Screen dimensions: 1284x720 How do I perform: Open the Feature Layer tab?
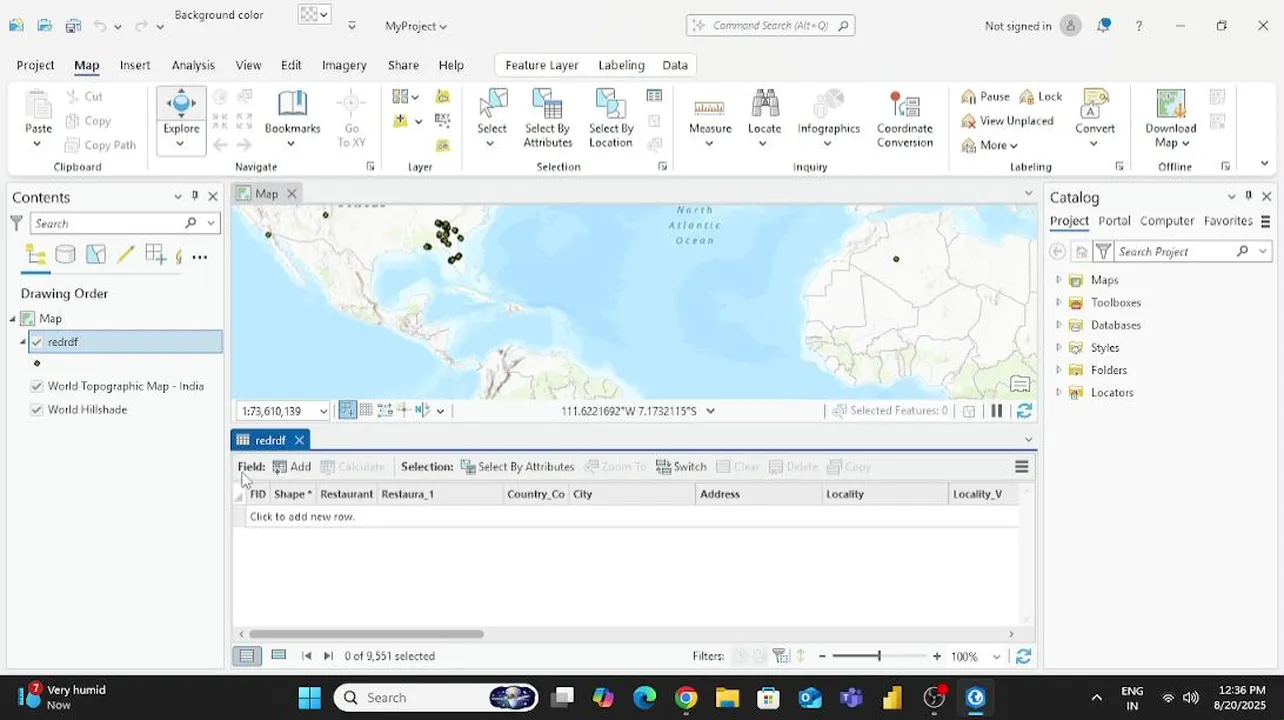(542, 65)
